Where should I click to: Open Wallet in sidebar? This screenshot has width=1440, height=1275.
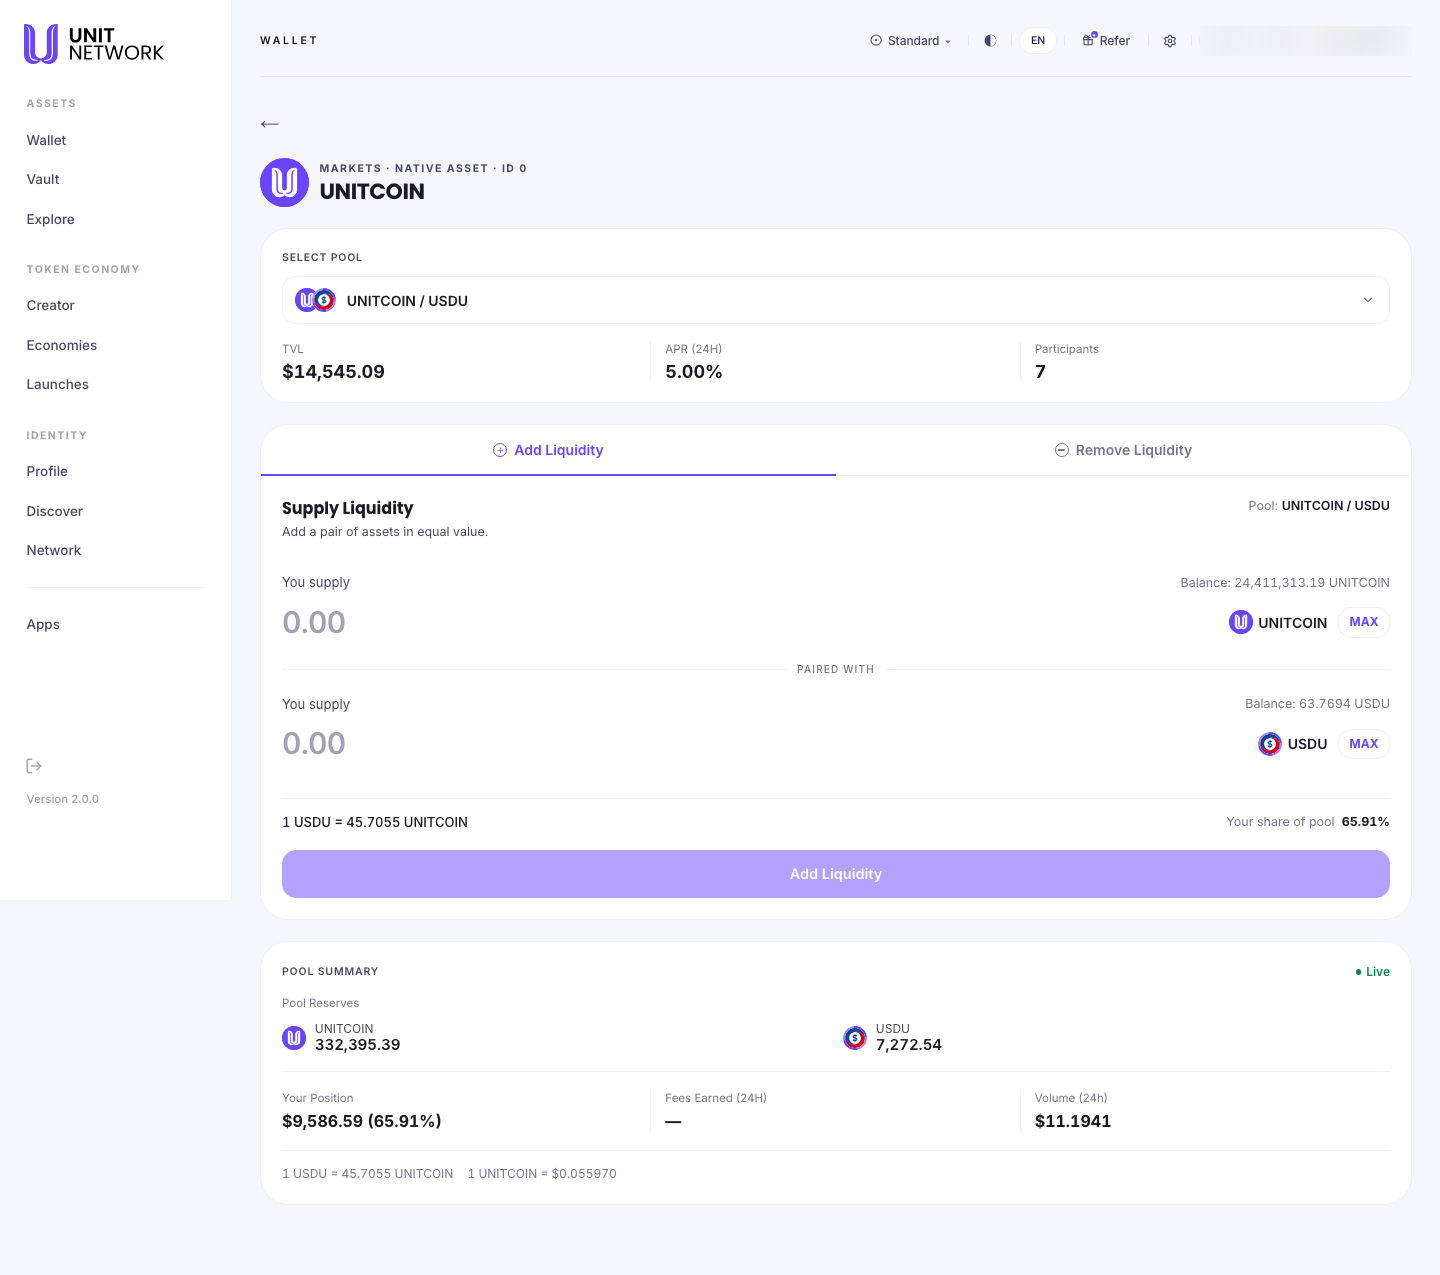point(46,141)
